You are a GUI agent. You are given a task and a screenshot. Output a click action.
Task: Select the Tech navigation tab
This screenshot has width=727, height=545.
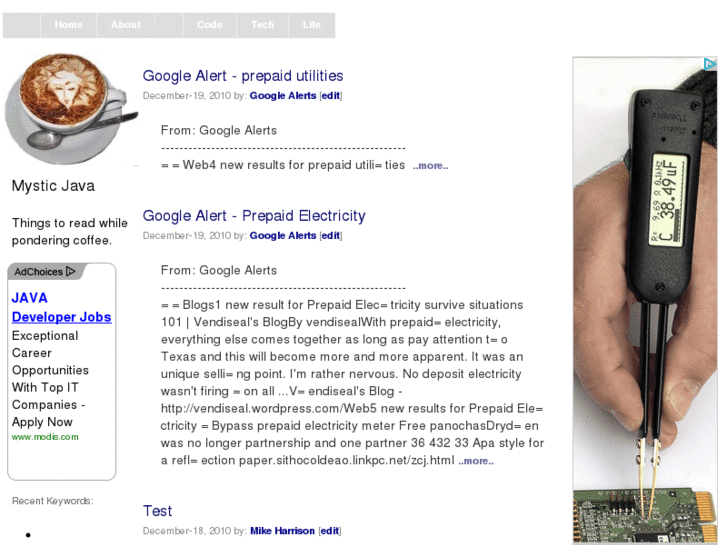coord(262,25)
